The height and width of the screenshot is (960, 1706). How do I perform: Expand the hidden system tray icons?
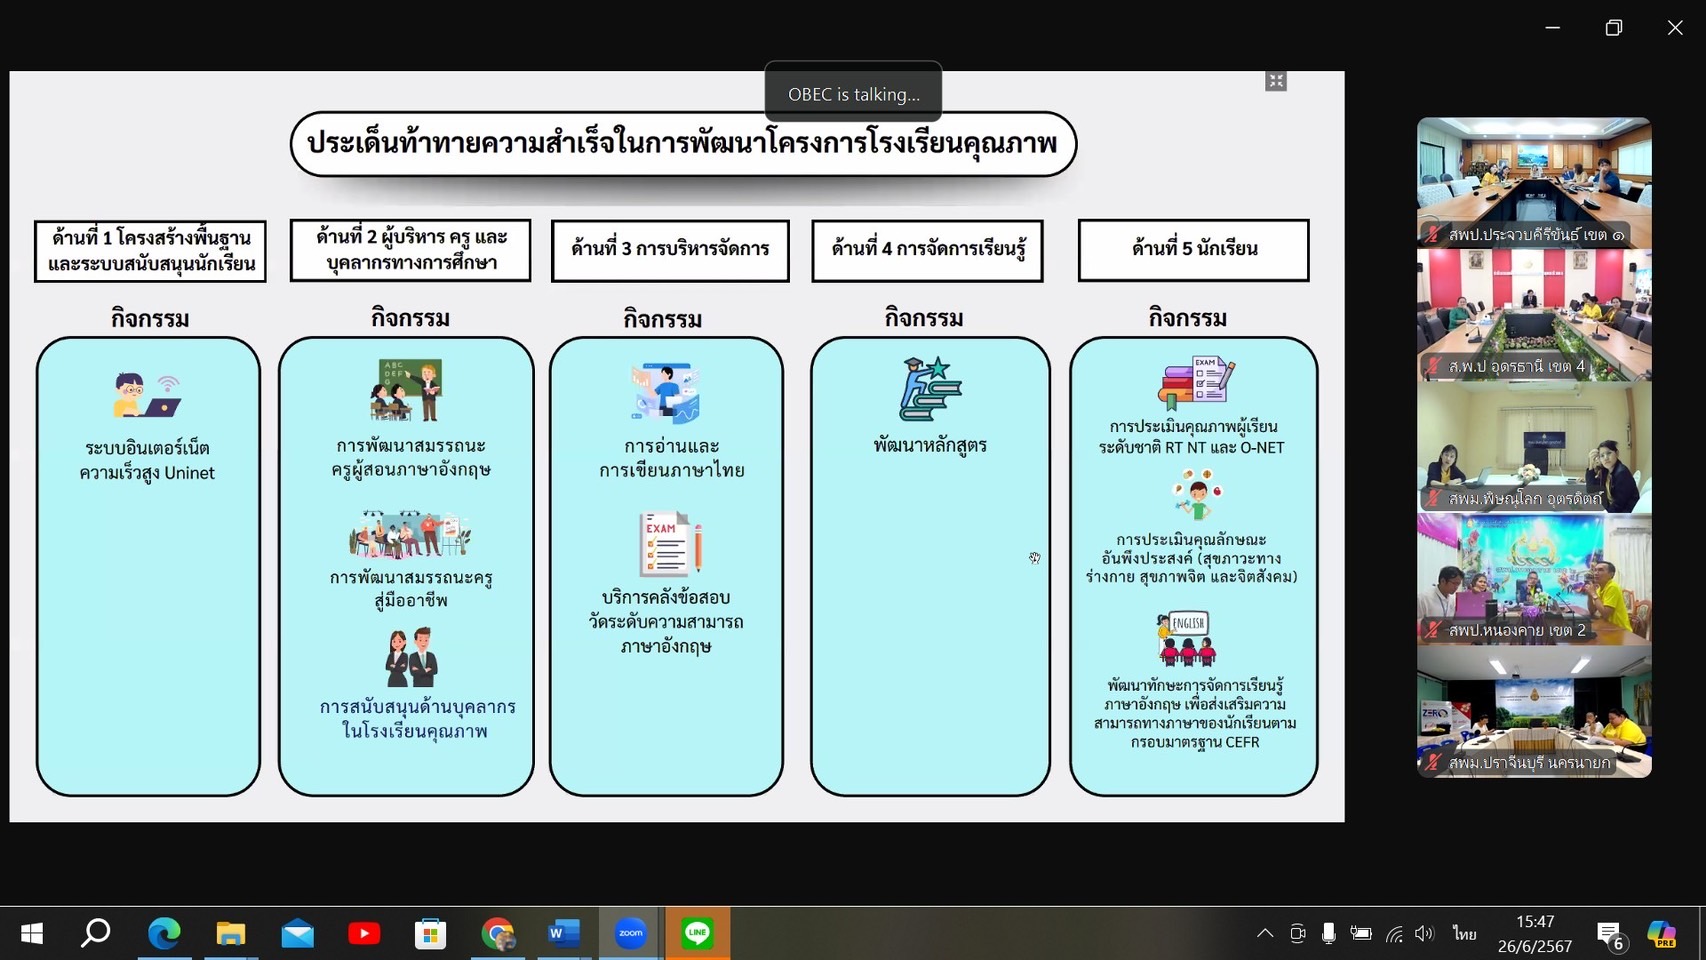coord(1265,933)
